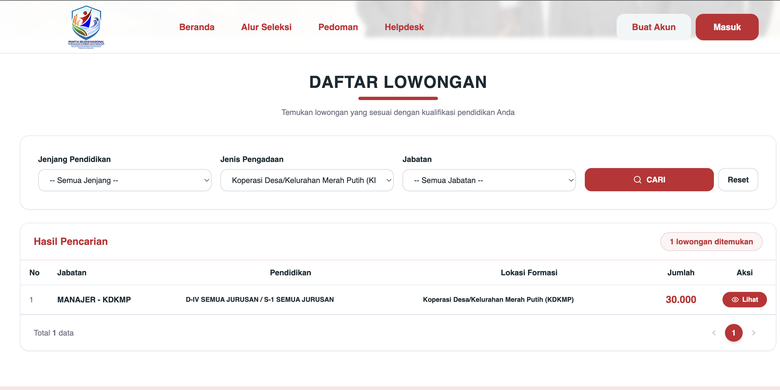The width and height of the screenshot is (780, 390).
Task: Click the Lihat button for MANAJER - KDKMP
Action: [745, 299]
